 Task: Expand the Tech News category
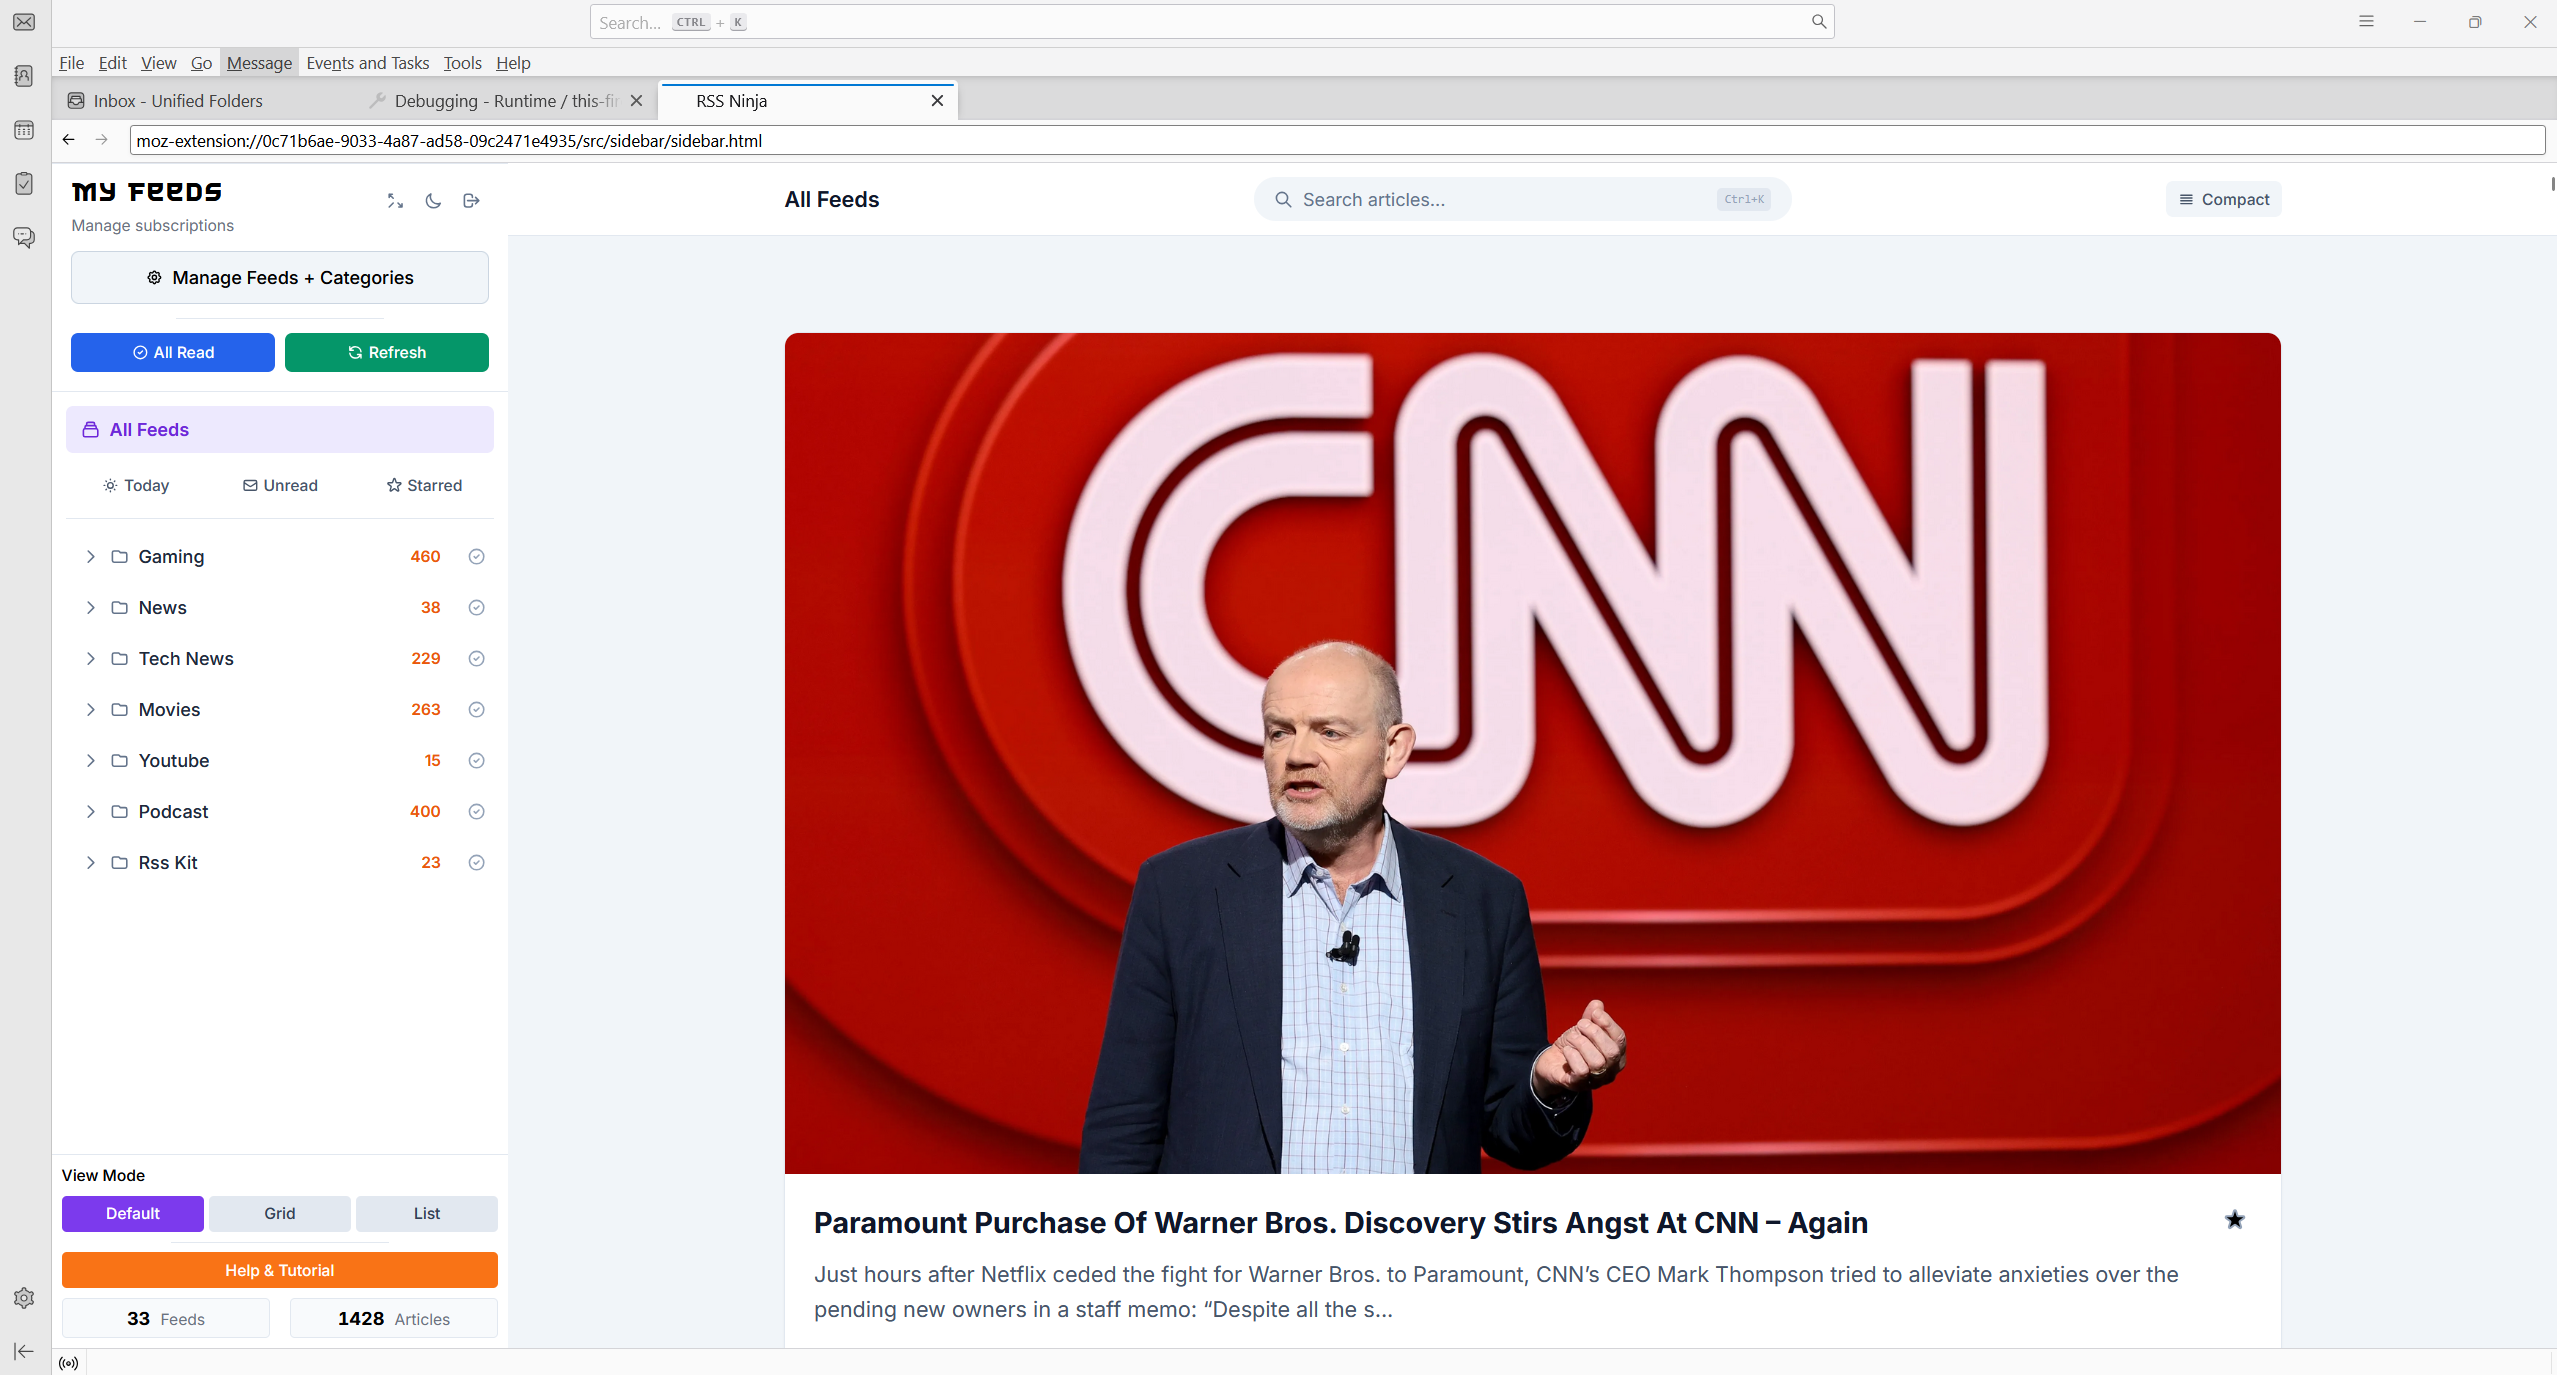(x=91, y=659)
